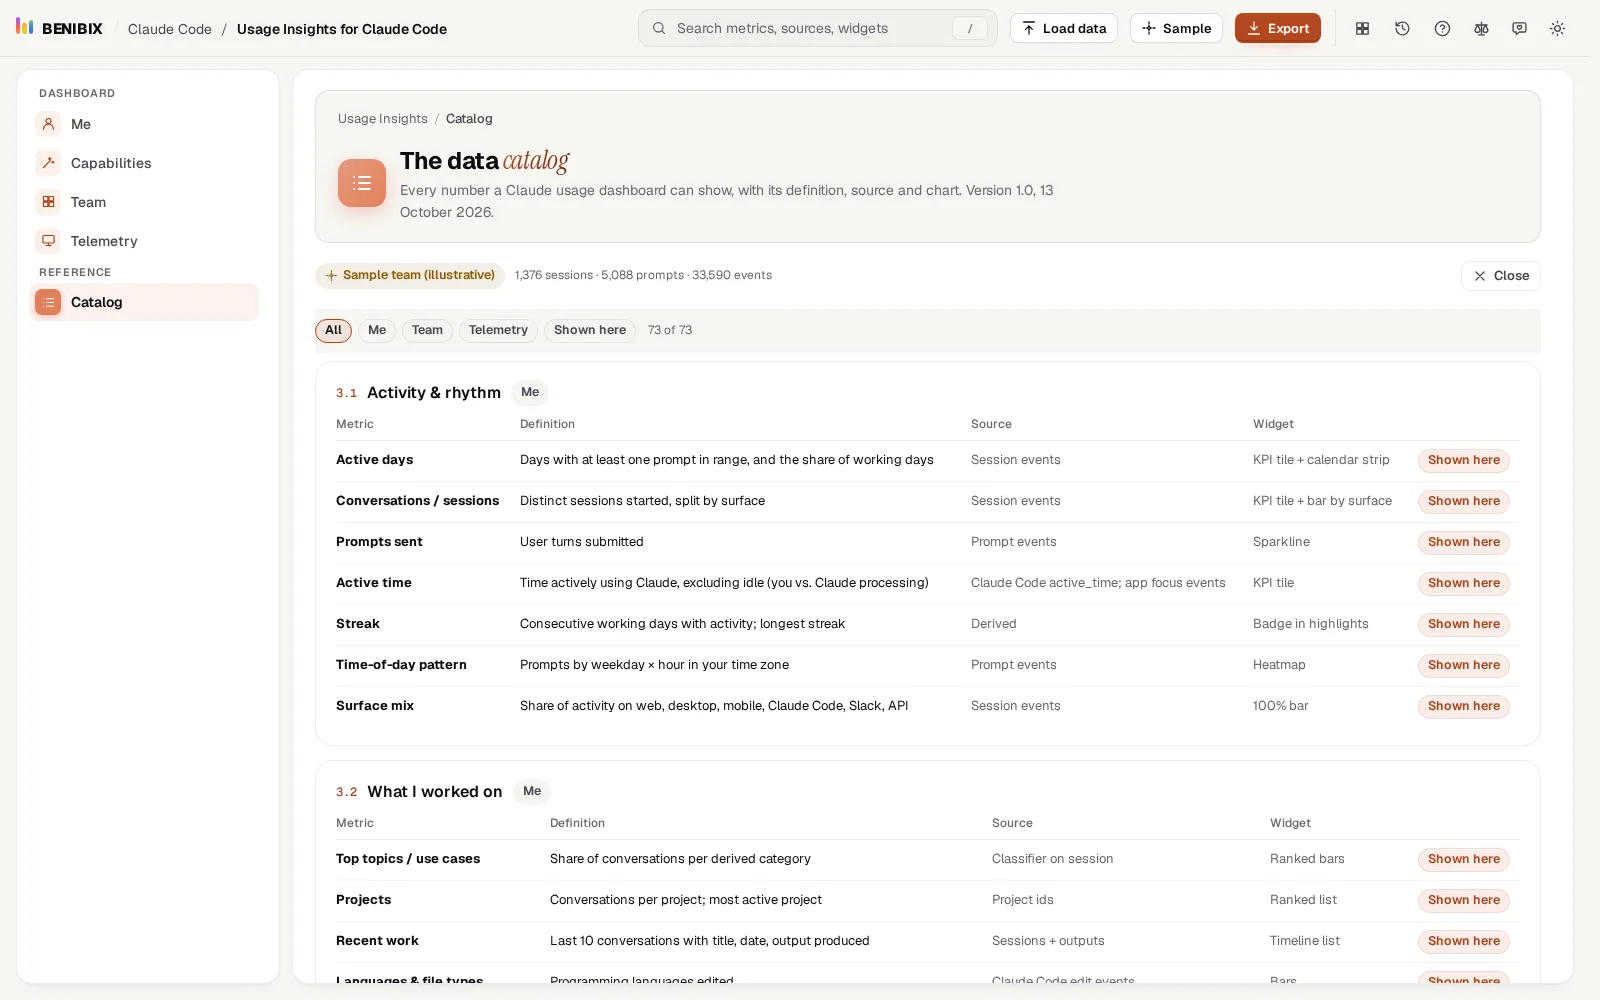Click the Capabilities wand icon in the sidebar
This screenshot has height=1000, width=1600.
click(48, 163)
